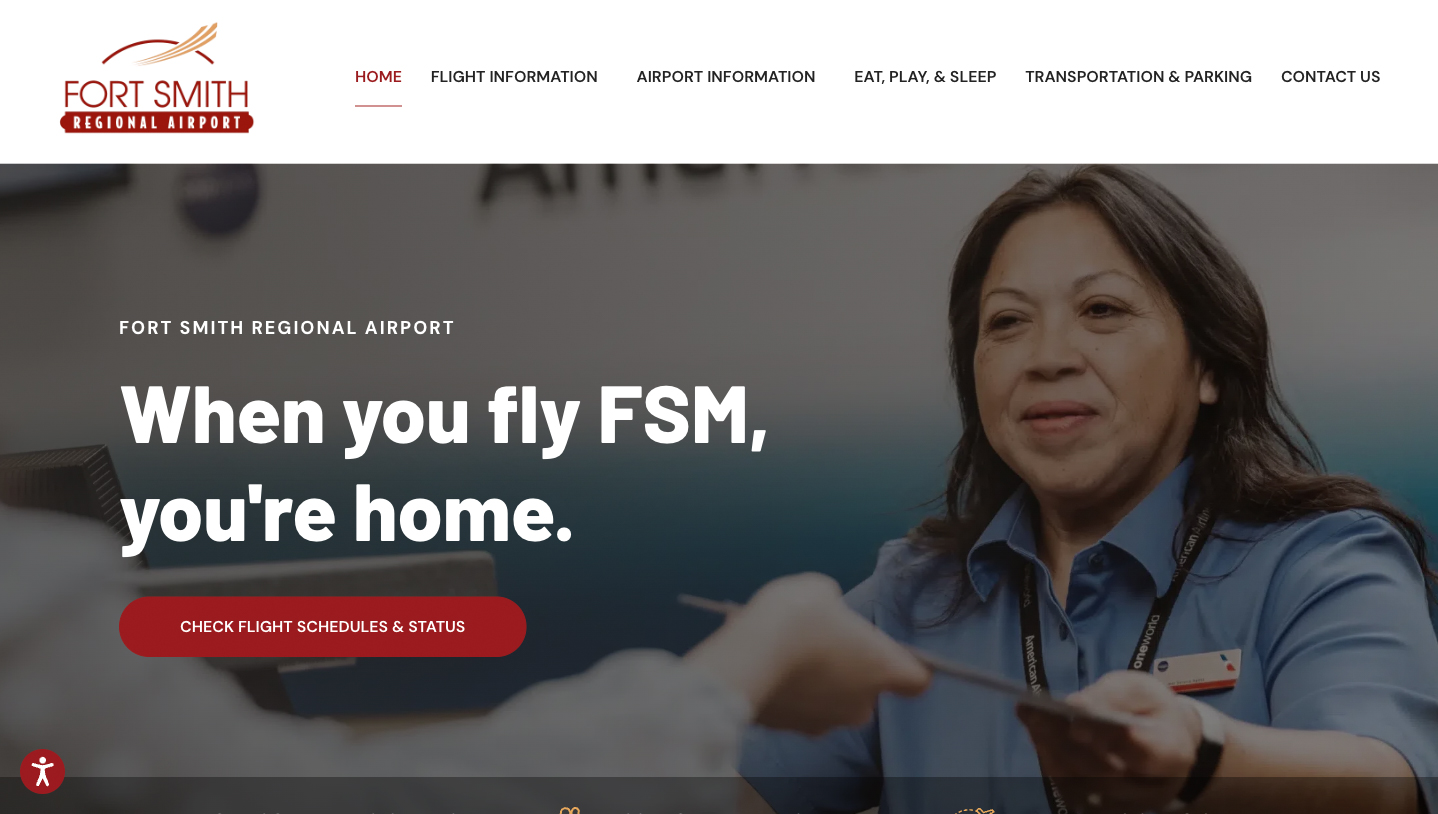The image size is (1438, 814).
Task: Navigate to the Contact Us page
Action: click(x=1330, y=77)
